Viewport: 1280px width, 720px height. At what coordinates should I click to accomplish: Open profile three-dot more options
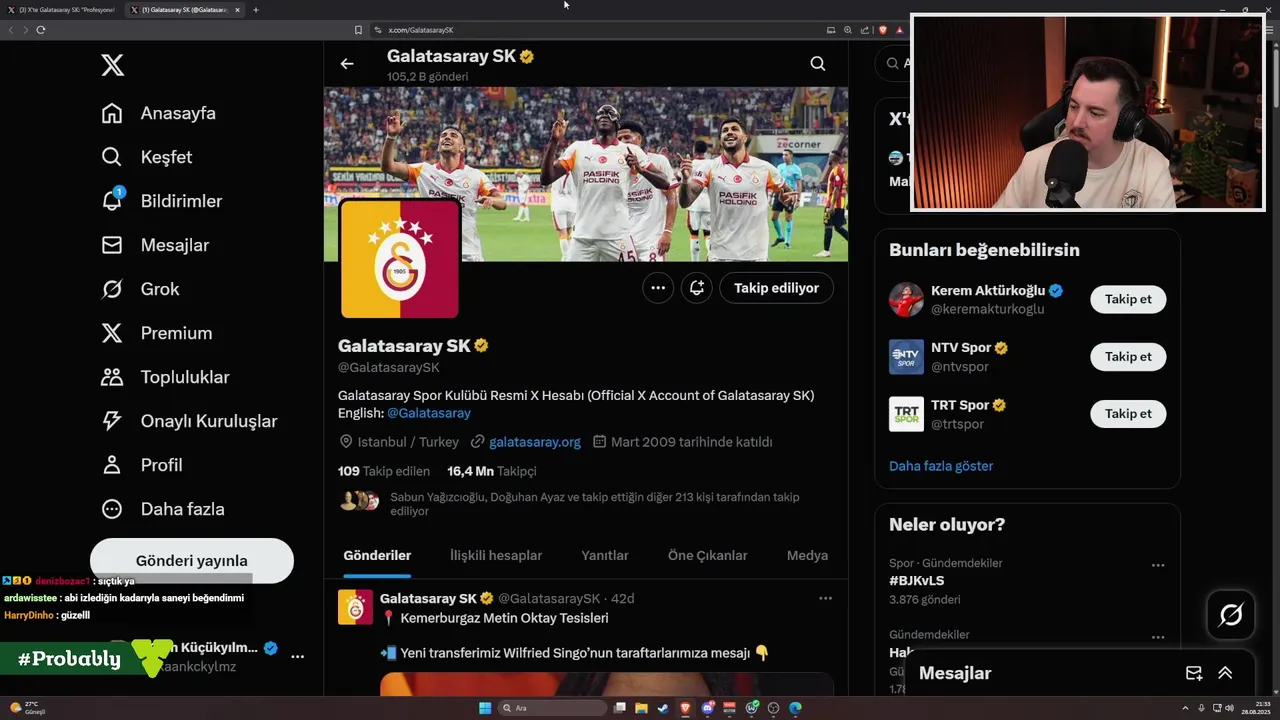(658, 288)
